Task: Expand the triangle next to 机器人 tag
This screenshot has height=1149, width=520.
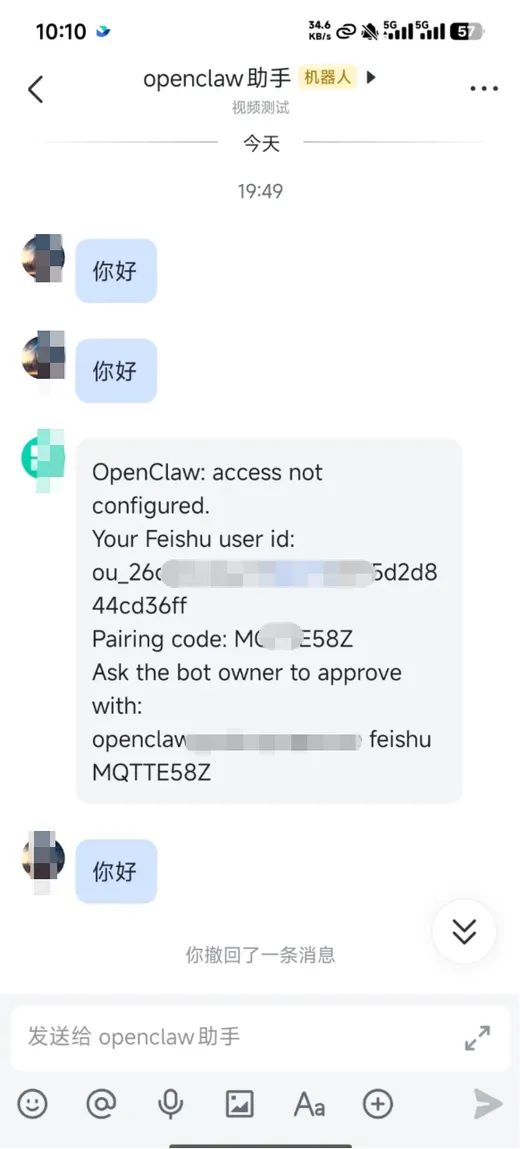Action: pos(371,77)
